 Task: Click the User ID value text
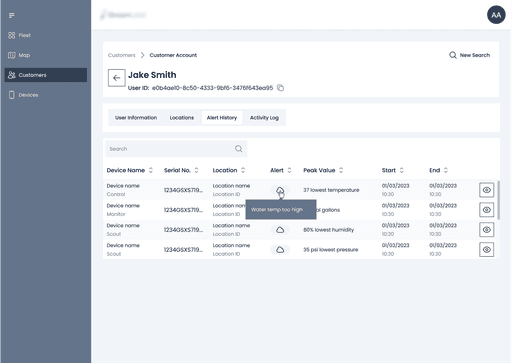(212, 88)
